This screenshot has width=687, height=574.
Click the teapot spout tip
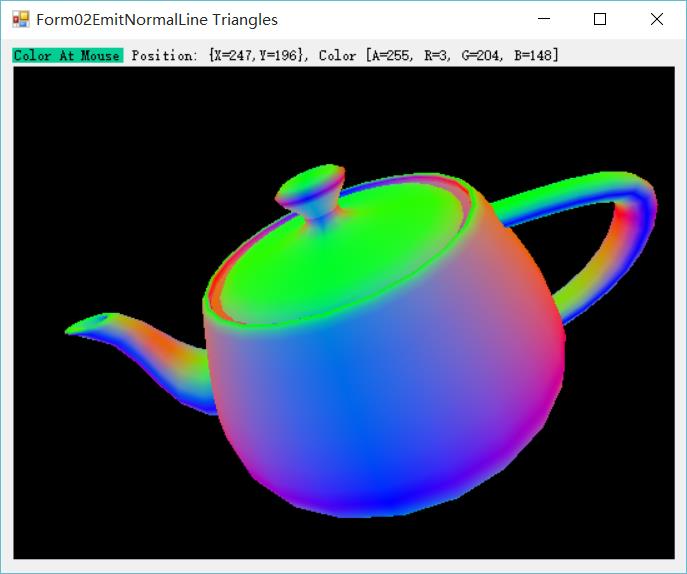point(90,324)
